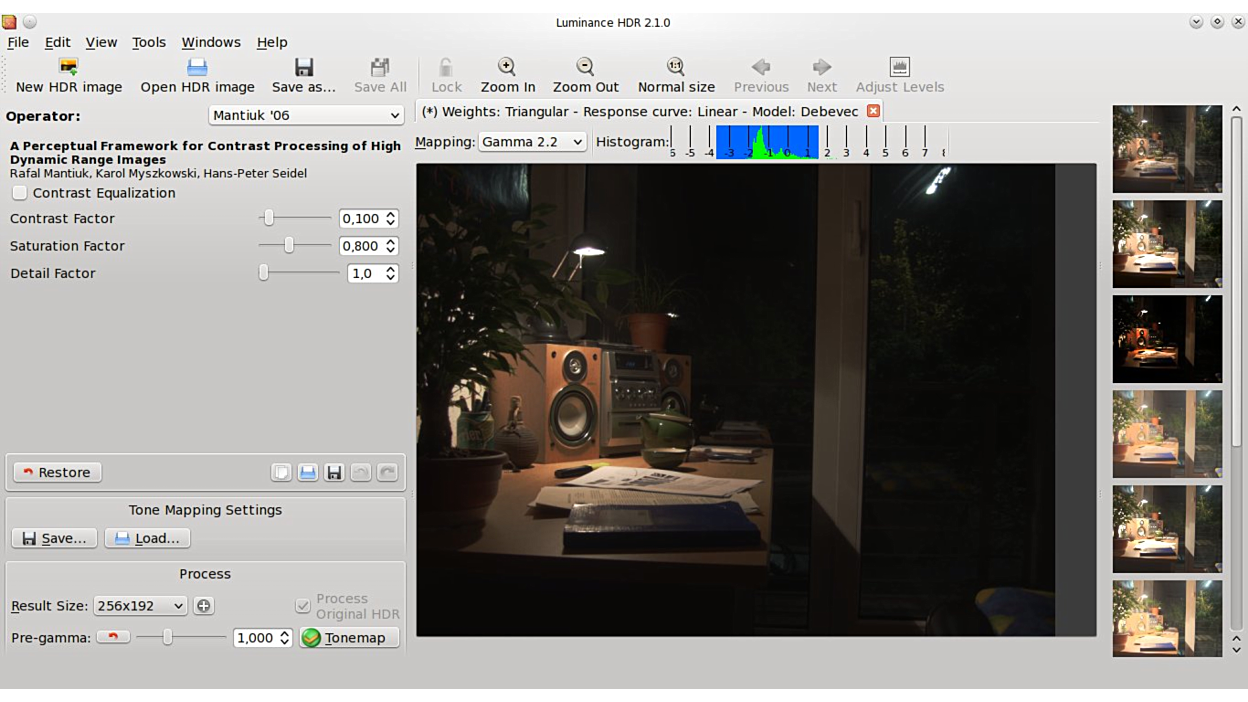
Task: Click the Save as... toolbar icon
Action: pyautogui.click(x=303, y=75)
